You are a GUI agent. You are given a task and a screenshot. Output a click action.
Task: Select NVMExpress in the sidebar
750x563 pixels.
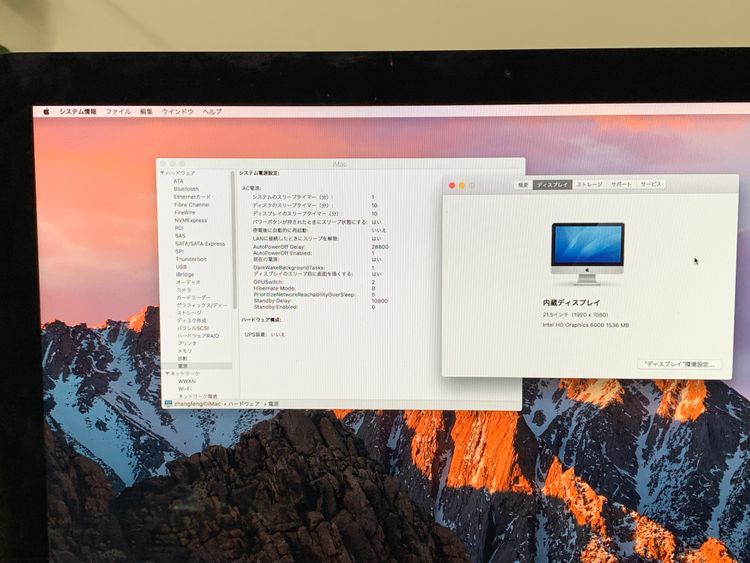pyautogui.click(x=191, y=221)
